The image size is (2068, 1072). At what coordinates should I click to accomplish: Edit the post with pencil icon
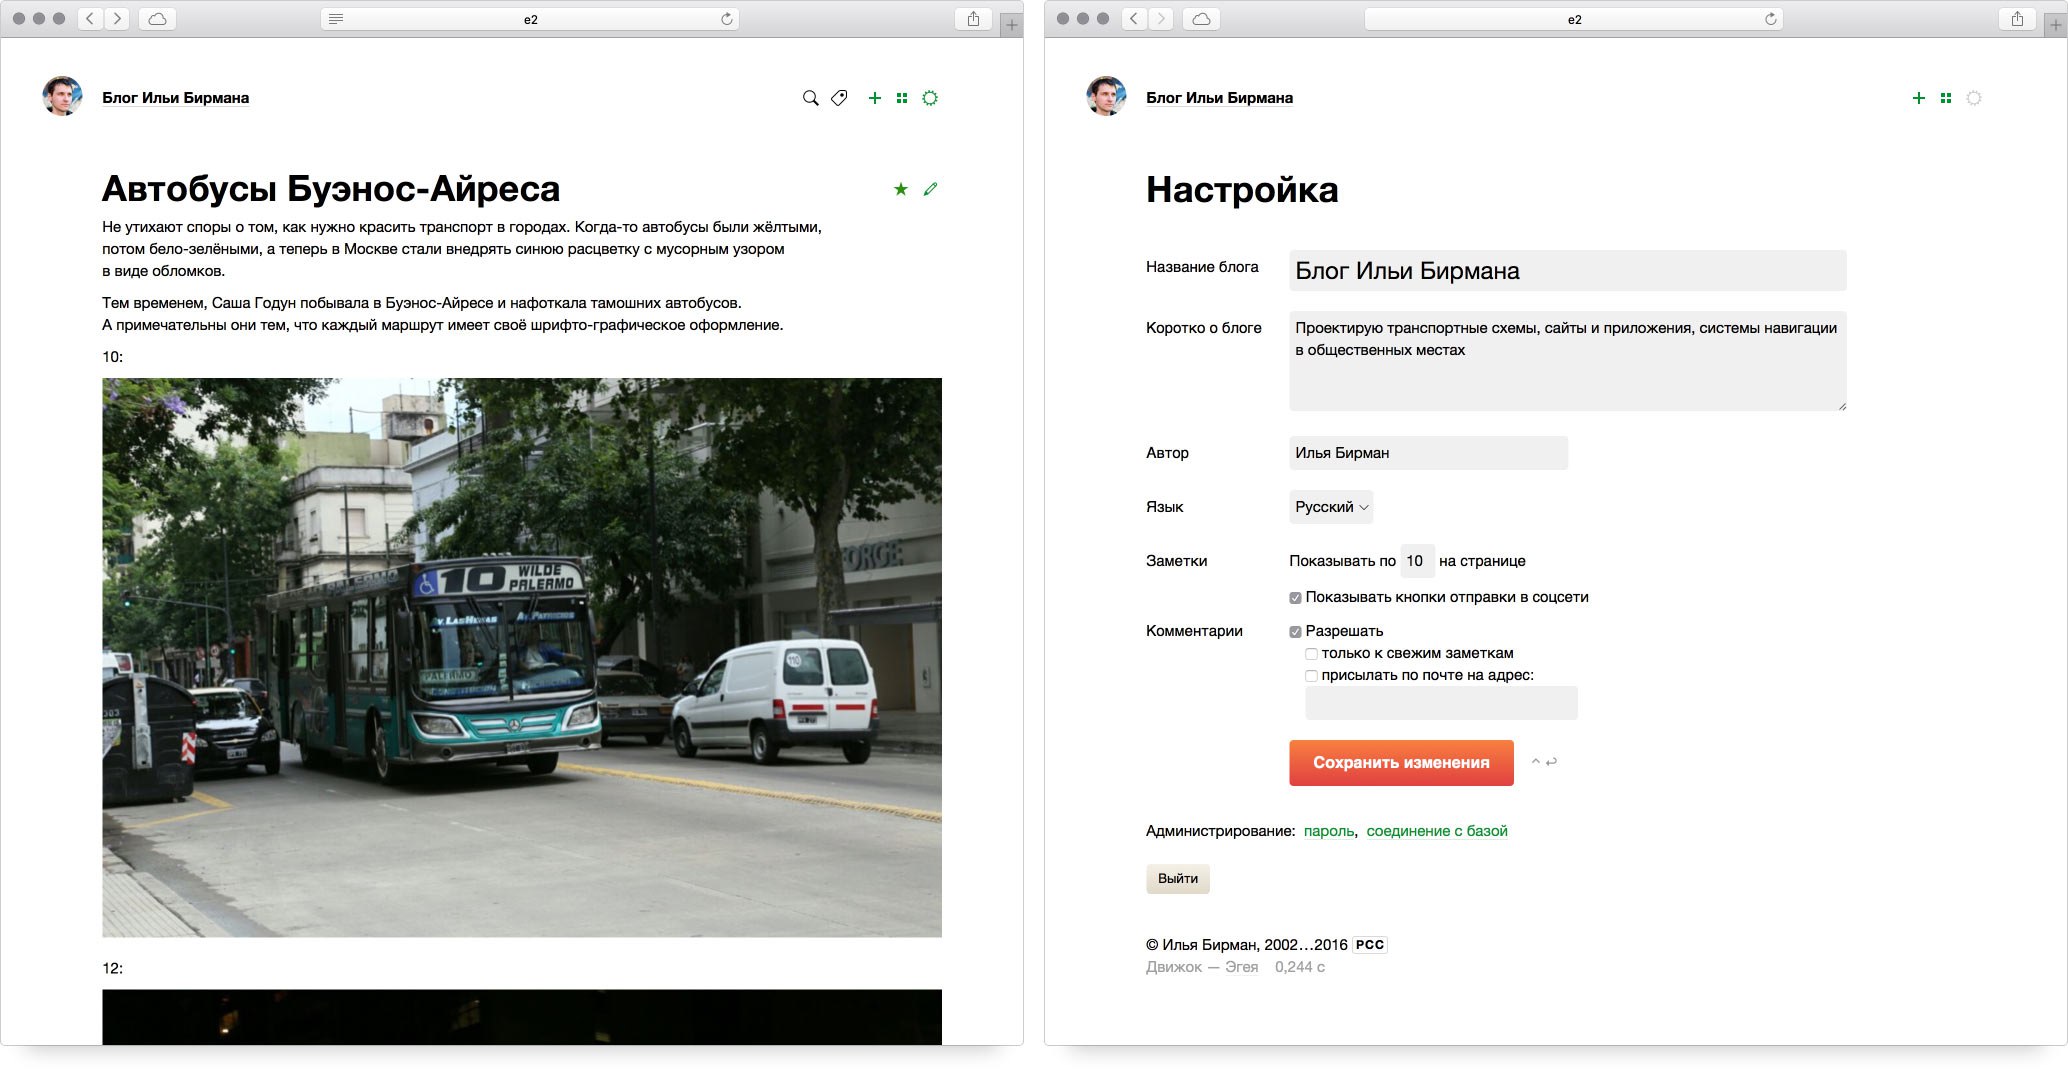click(930, 189)
